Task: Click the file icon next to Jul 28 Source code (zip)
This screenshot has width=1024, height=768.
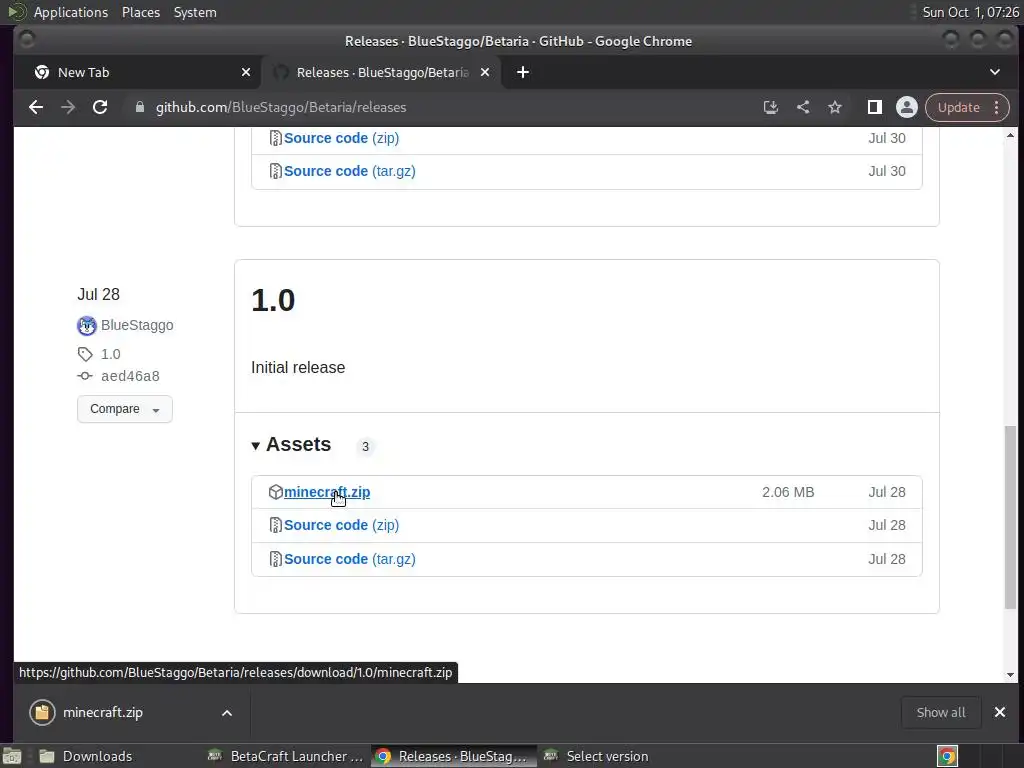Action: [276, 525]
